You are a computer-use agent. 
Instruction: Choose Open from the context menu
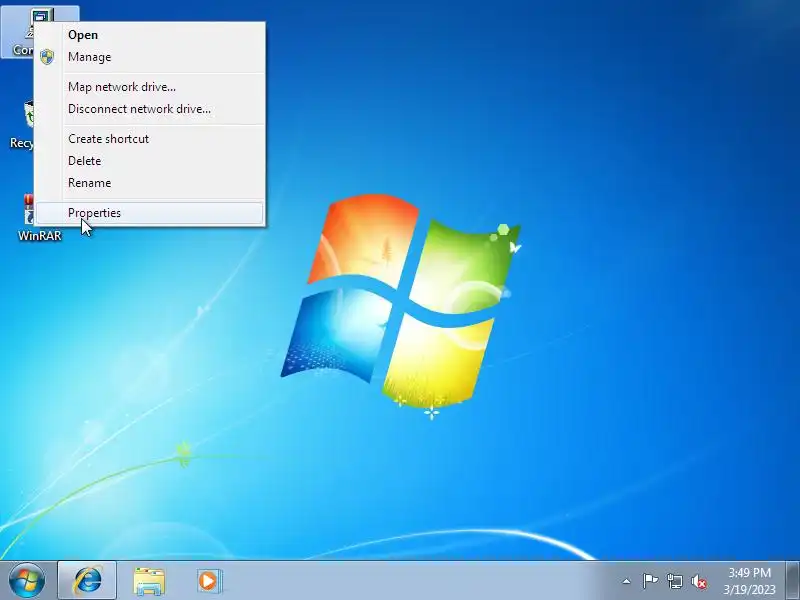pos(149,35)
